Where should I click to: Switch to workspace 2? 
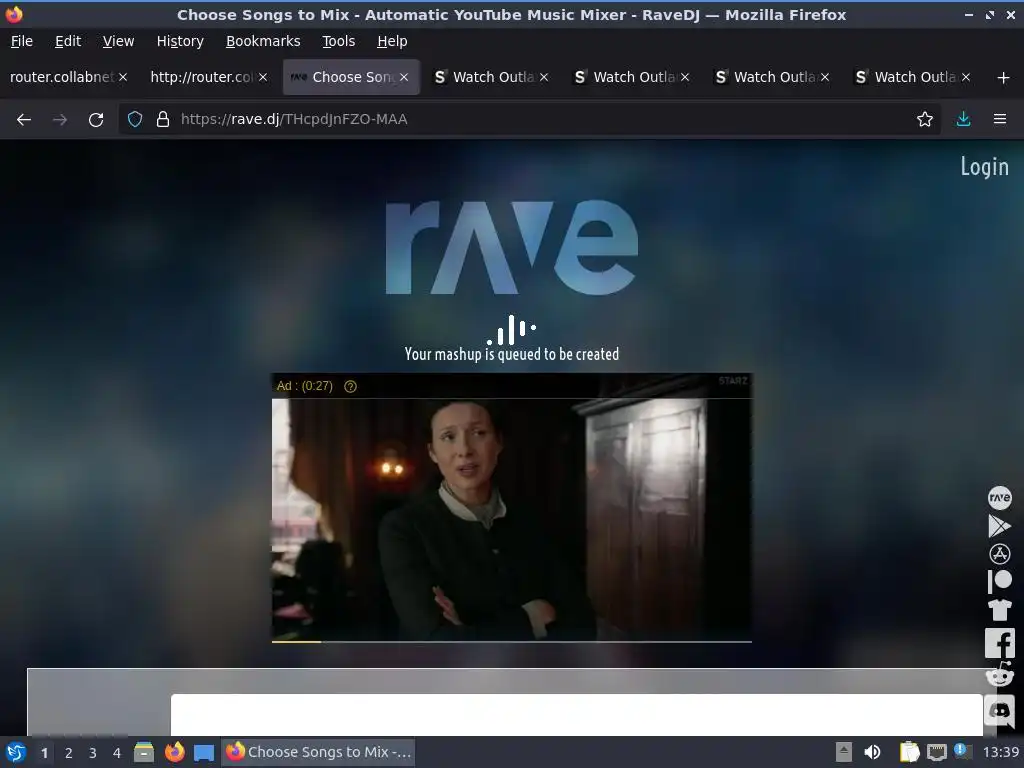point(69,753)
